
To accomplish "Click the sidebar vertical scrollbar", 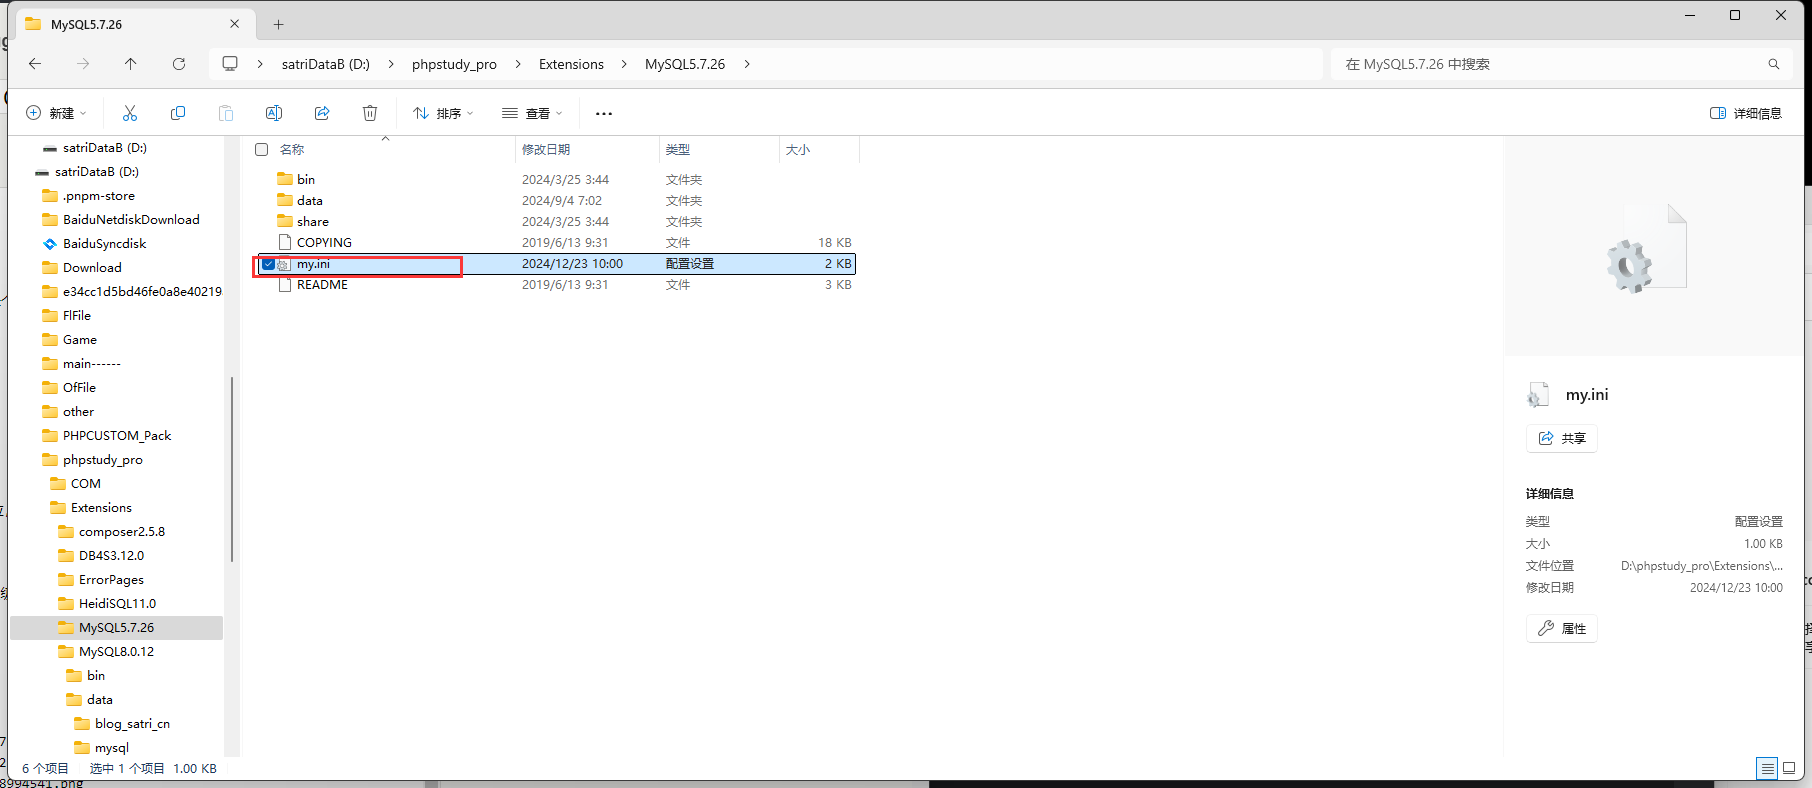I will (232, 468).
